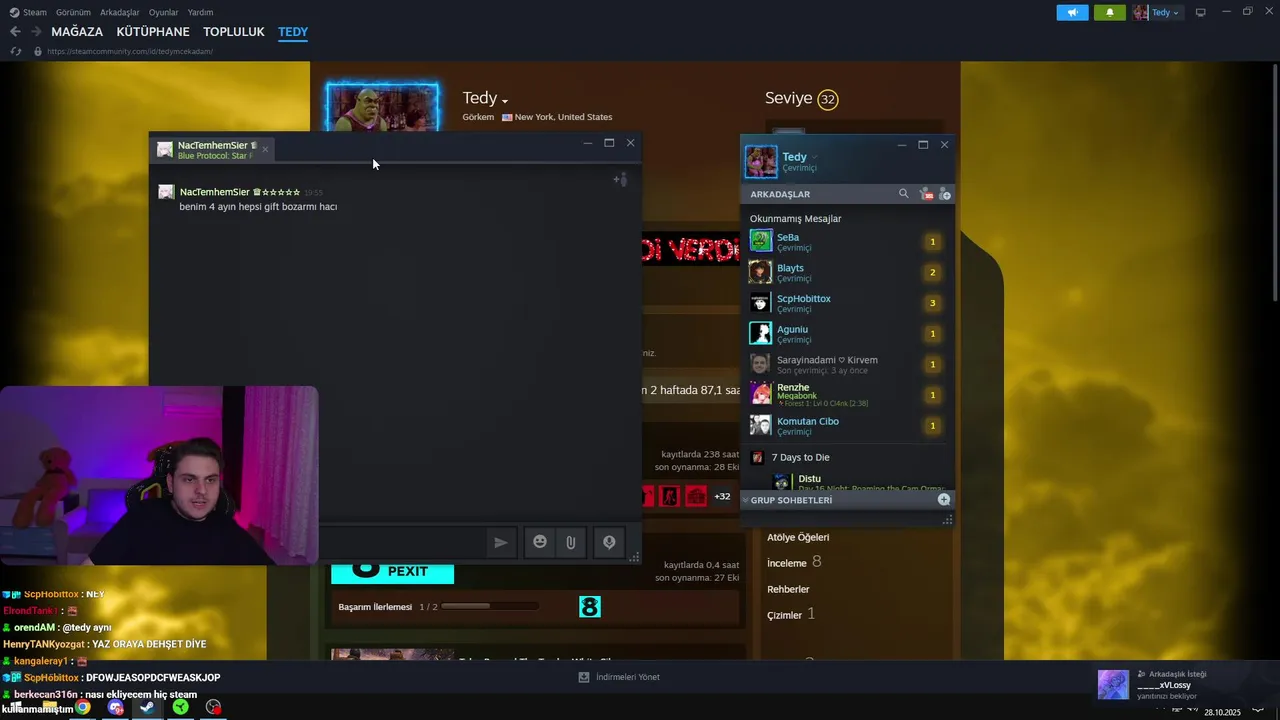
Task: Go to the TOPLULUK tab
Action: (234, 32)
